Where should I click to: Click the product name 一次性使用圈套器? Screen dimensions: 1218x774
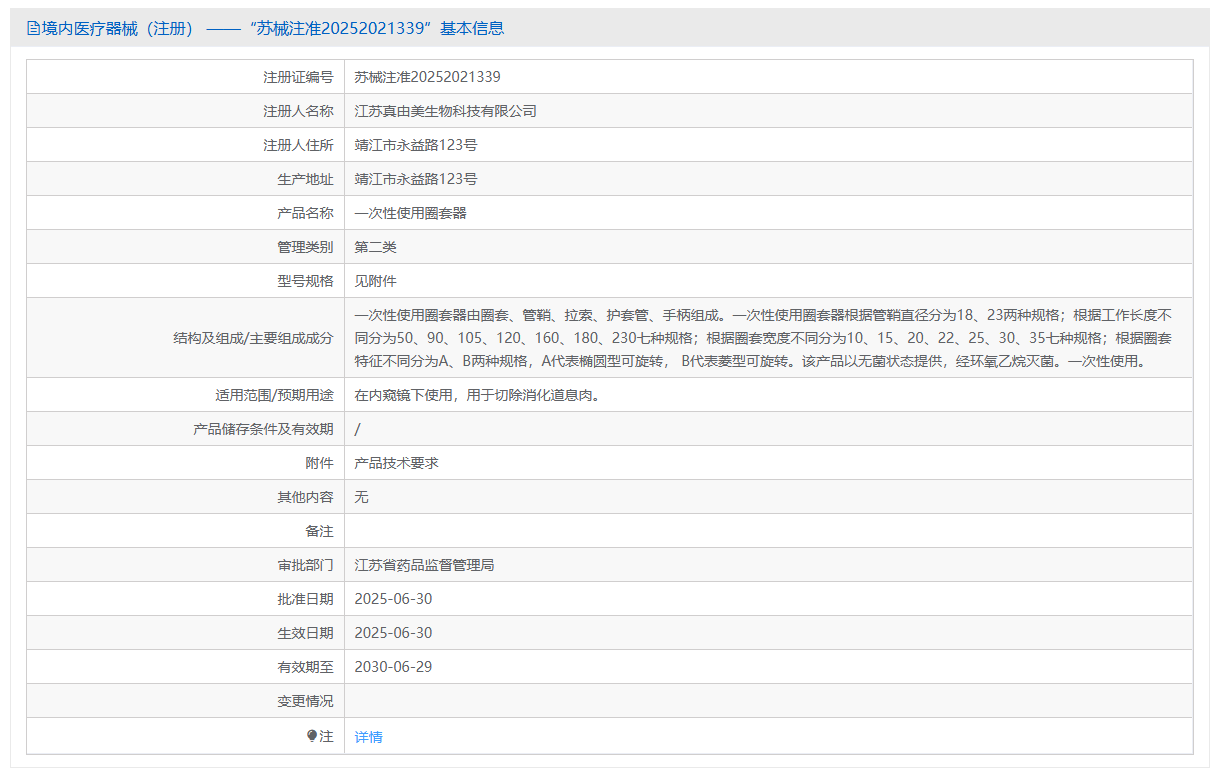411,213
